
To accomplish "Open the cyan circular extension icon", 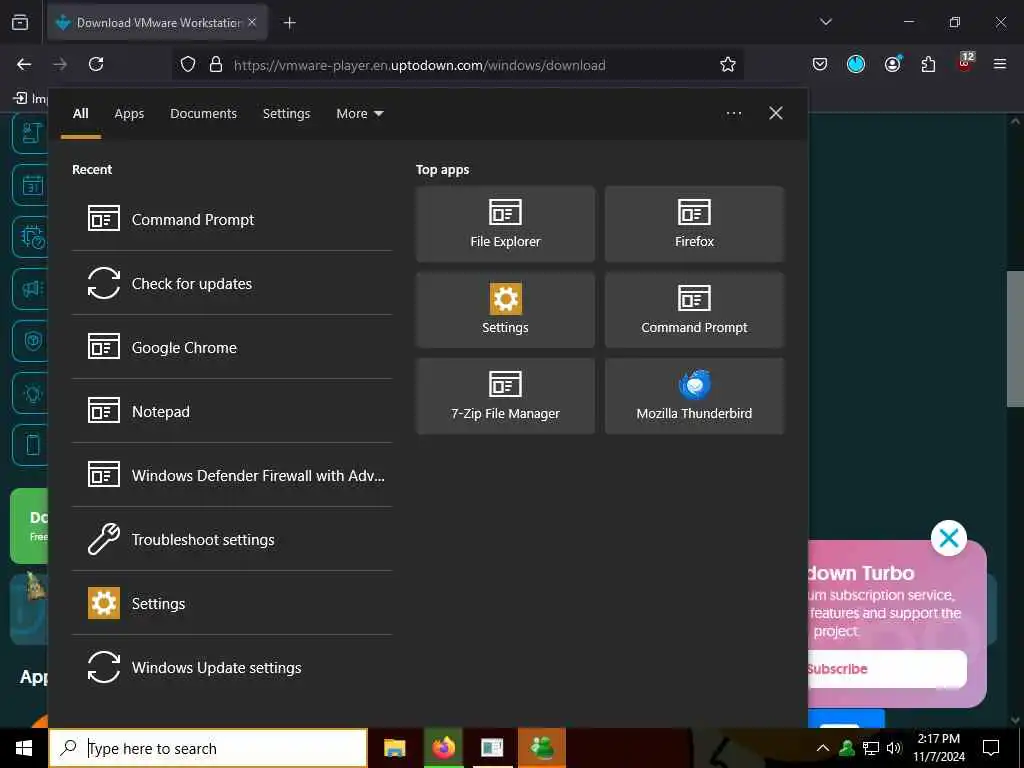I will tap(856, 64).
